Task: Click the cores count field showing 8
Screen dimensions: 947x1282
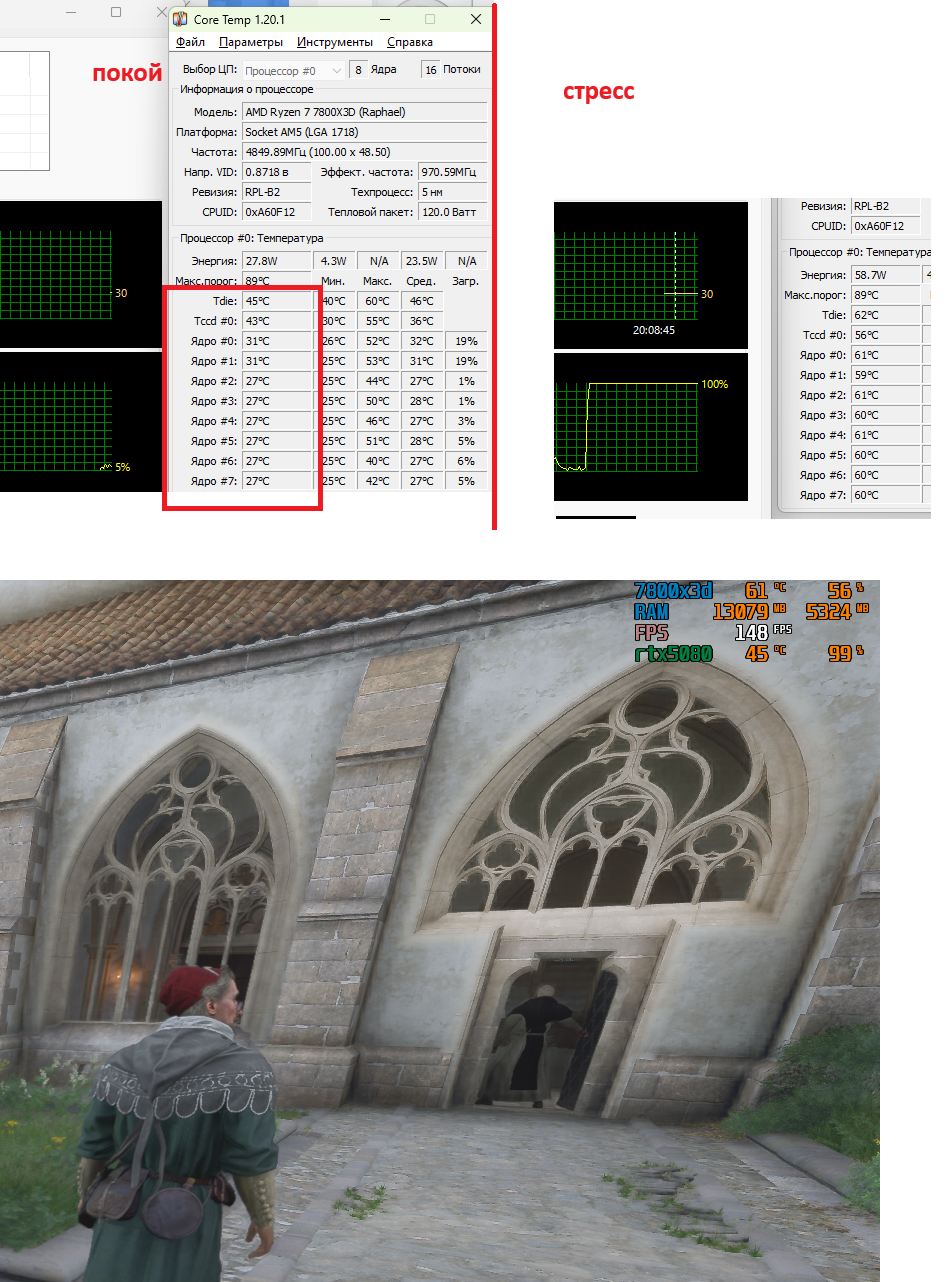Action: (x=358, y=70)
